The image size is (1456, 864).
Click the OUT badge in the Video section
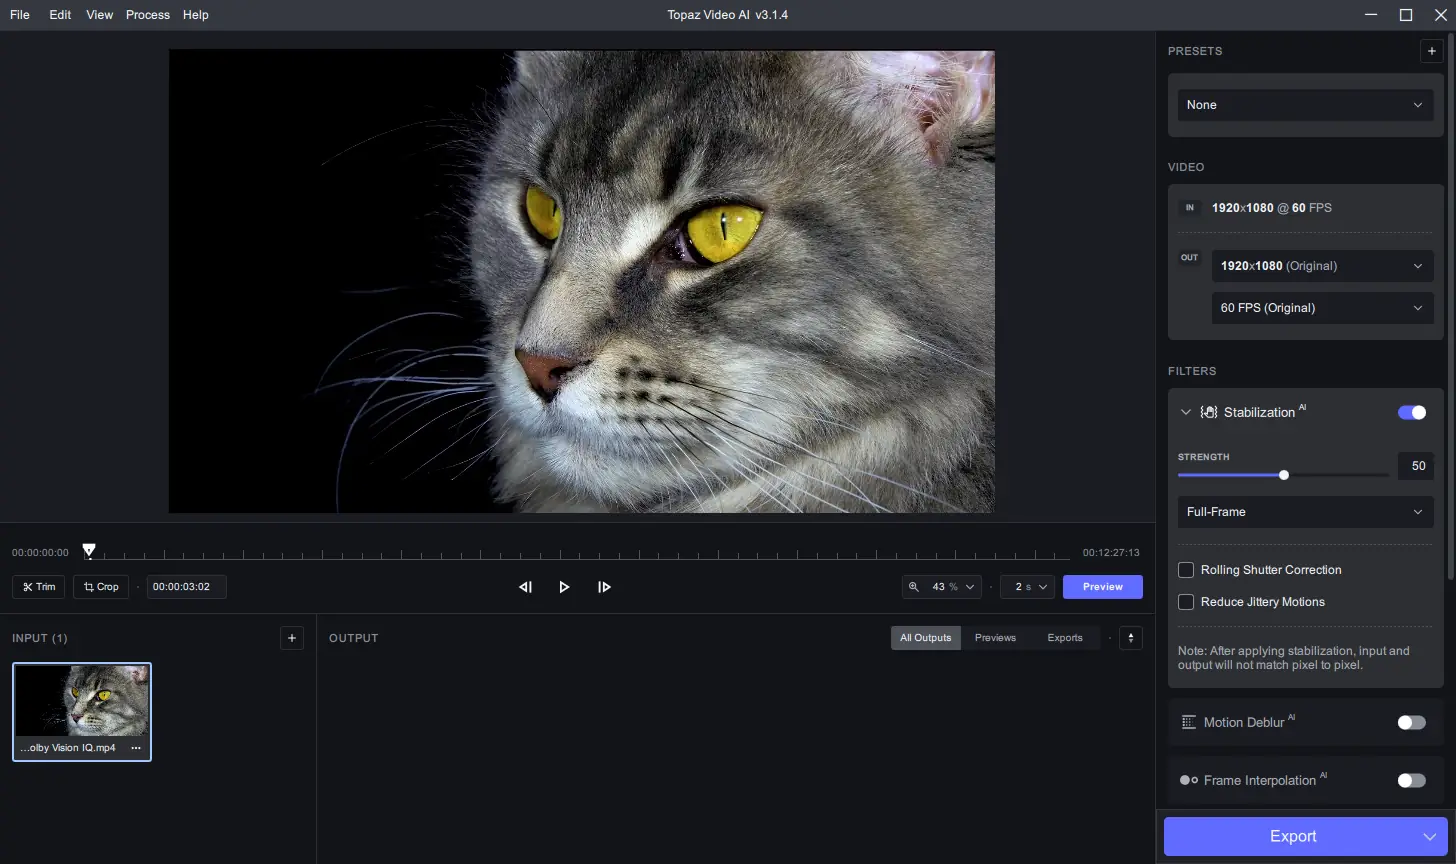pyautogui.click(x=1190, y=258)
